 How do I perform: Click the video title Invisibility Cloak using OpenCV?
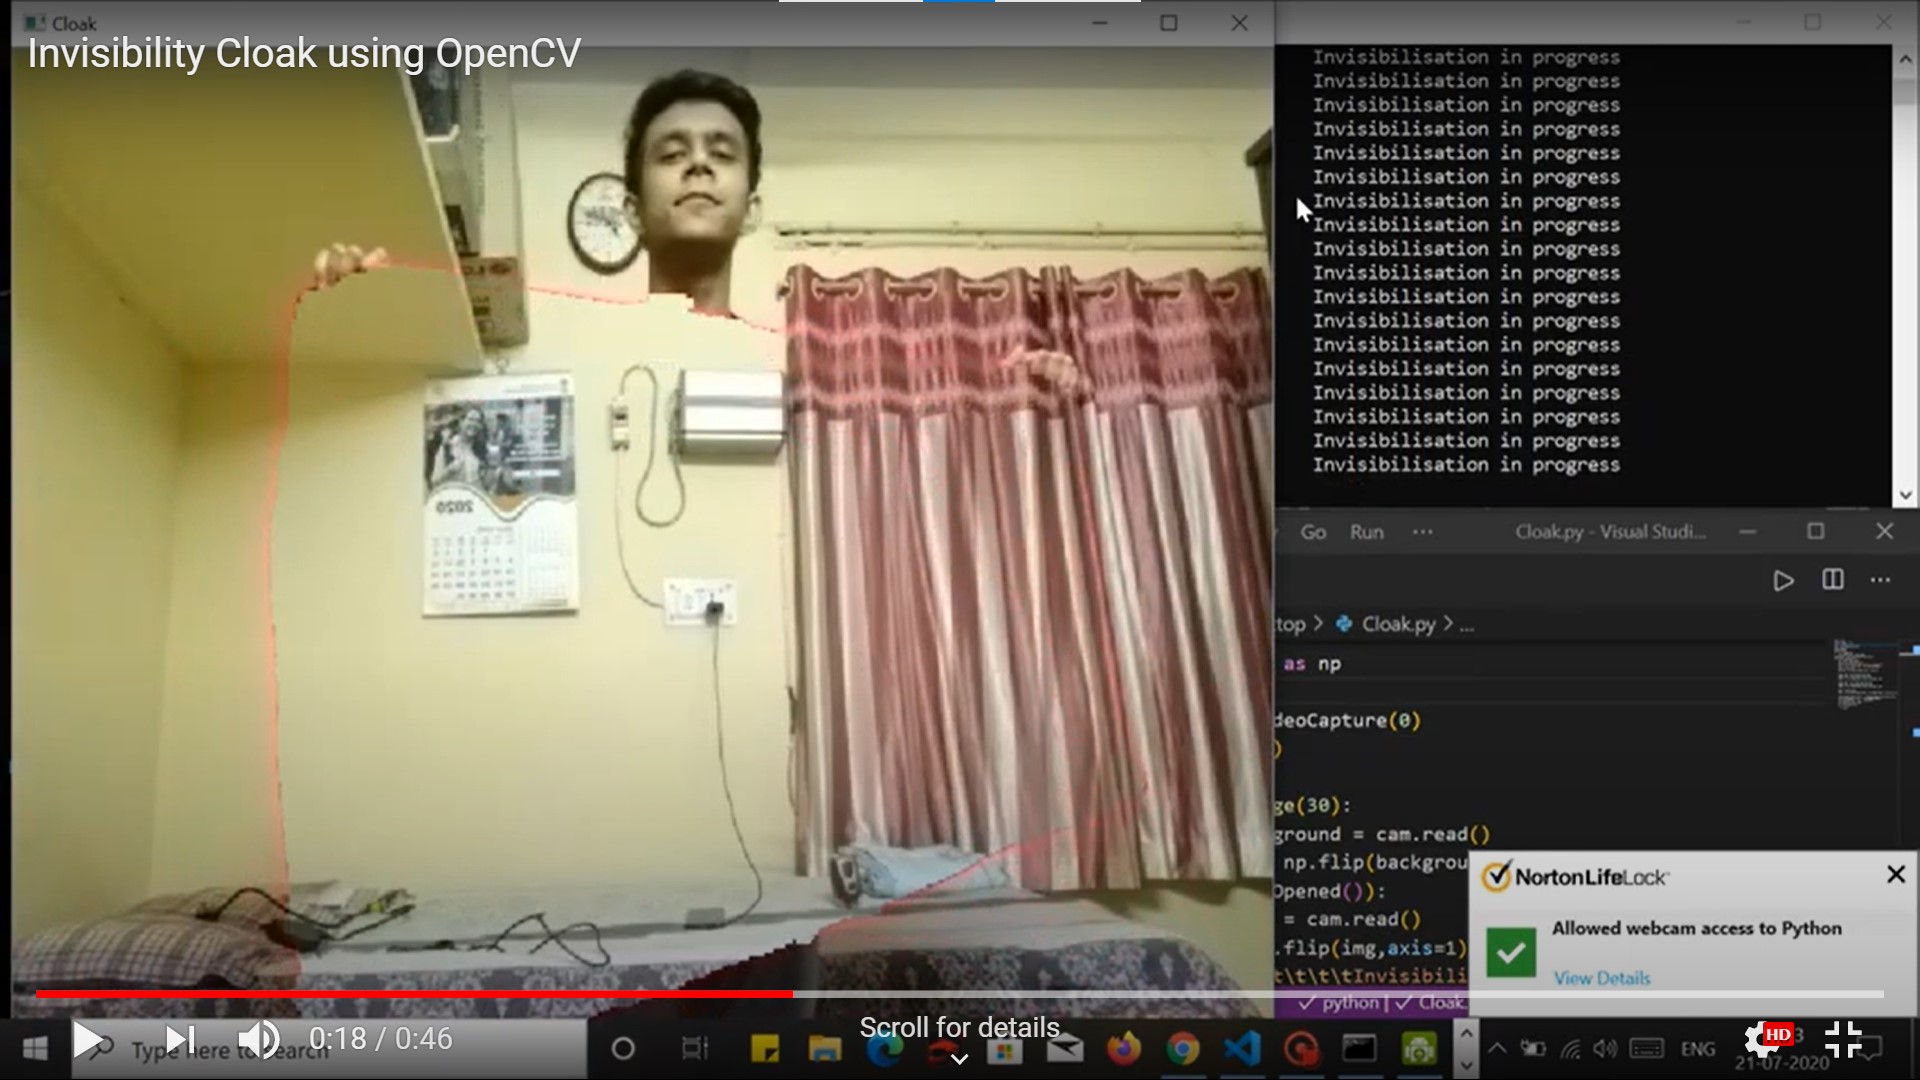pos(304,54)
